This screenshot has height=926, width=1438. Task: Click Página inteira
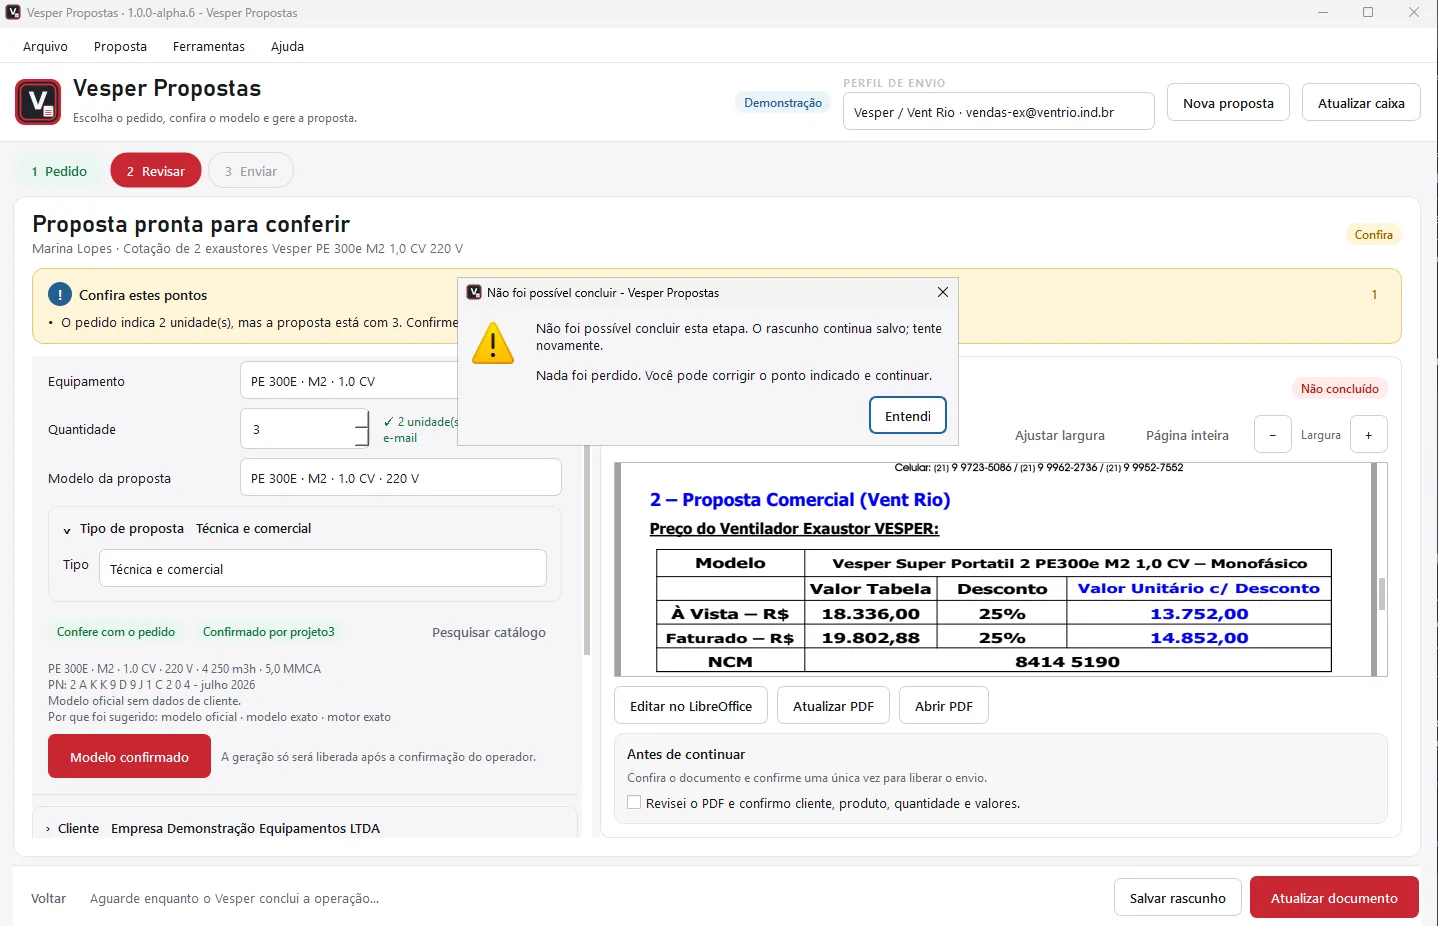tap(1187, 435)
